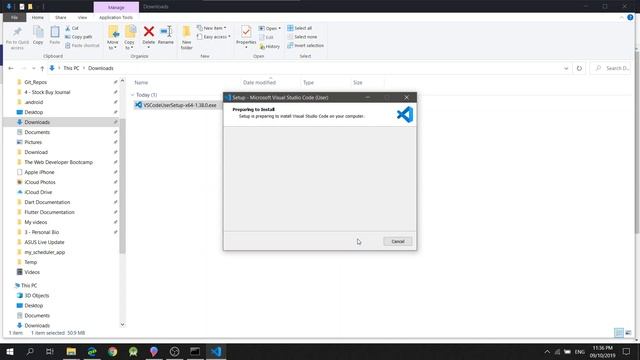
Task: Switch to the Home ribbon tab
Action: coord(38,18)
